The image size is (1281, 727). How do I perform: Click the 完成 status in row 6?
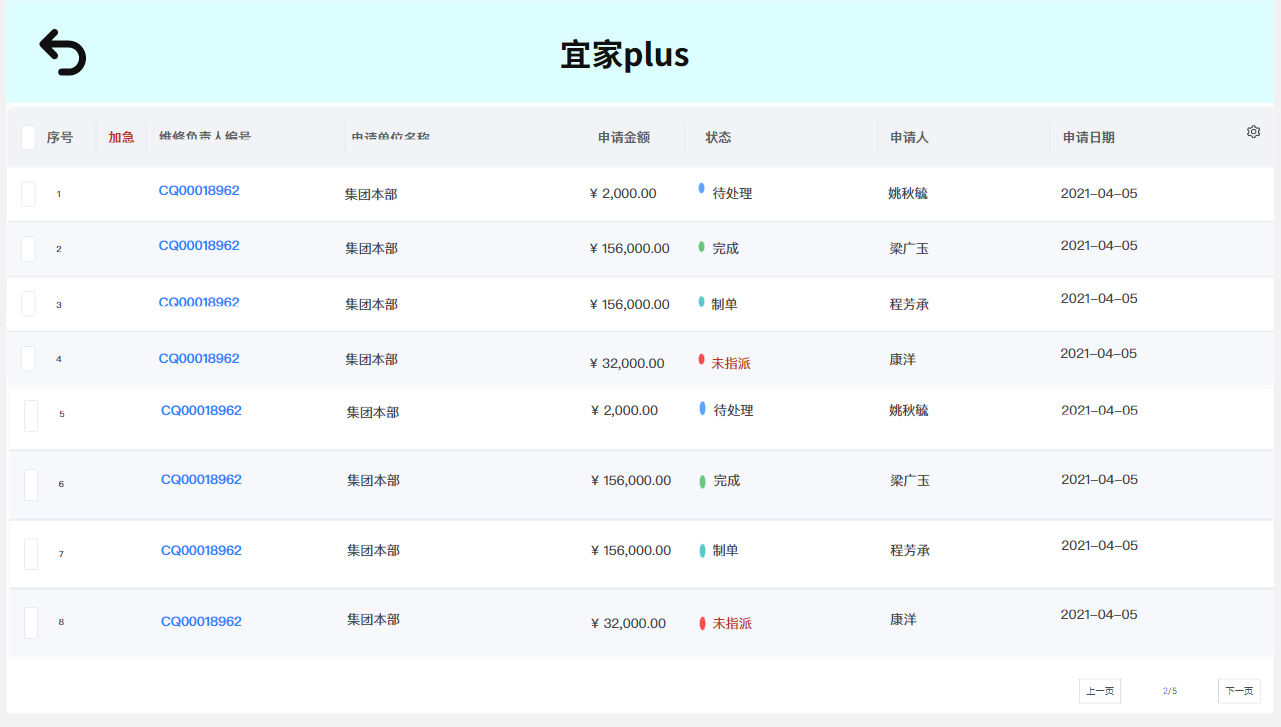click(x=727, y=480)
